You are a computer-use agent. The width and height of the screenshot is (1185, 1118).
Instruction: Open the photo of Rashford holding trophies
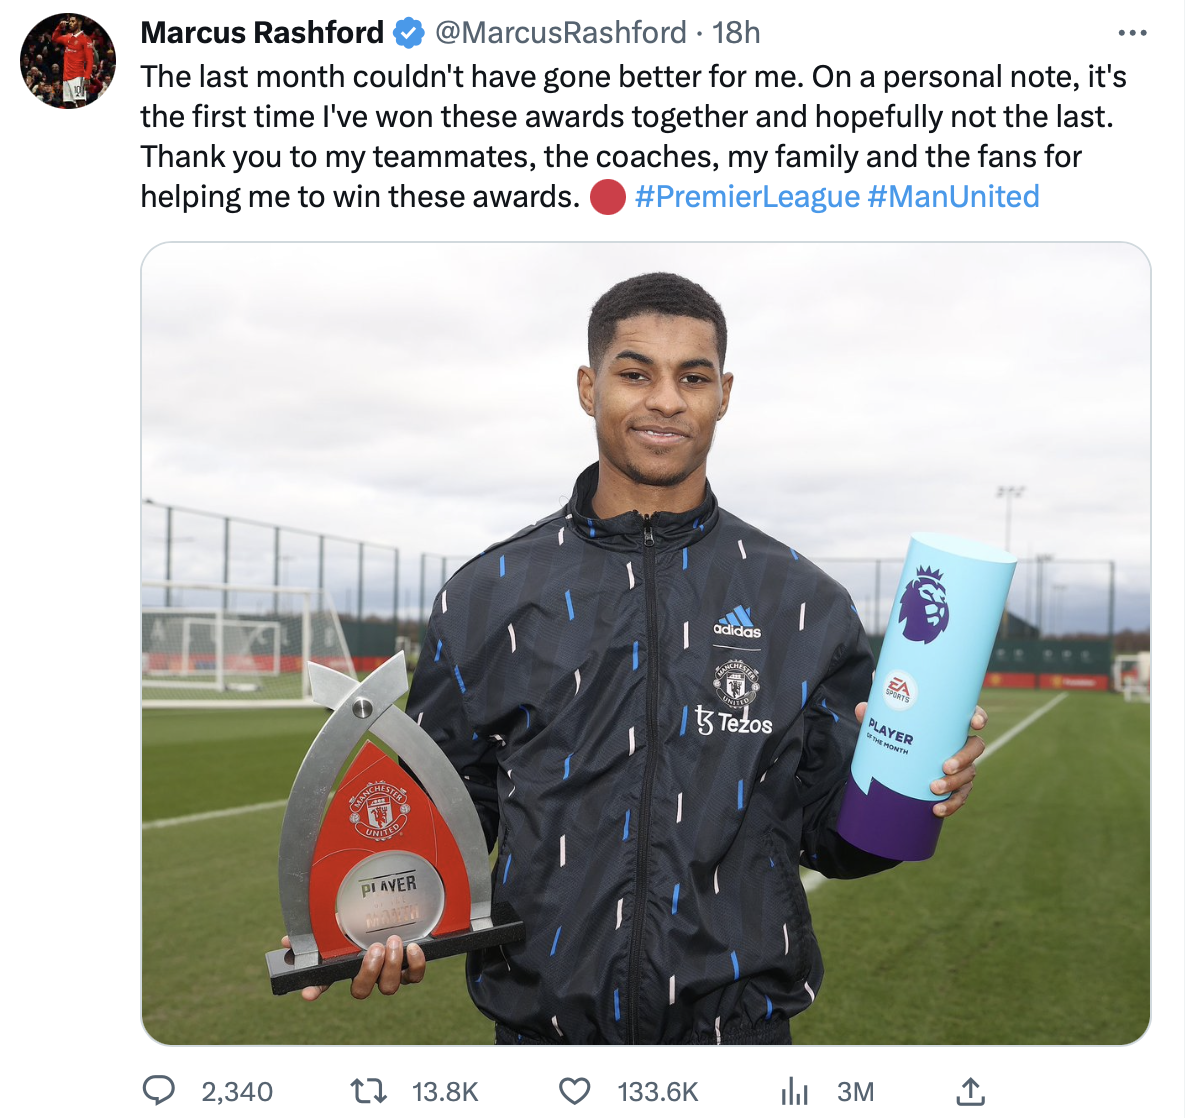pyautogui.click(x=646, y=643)
